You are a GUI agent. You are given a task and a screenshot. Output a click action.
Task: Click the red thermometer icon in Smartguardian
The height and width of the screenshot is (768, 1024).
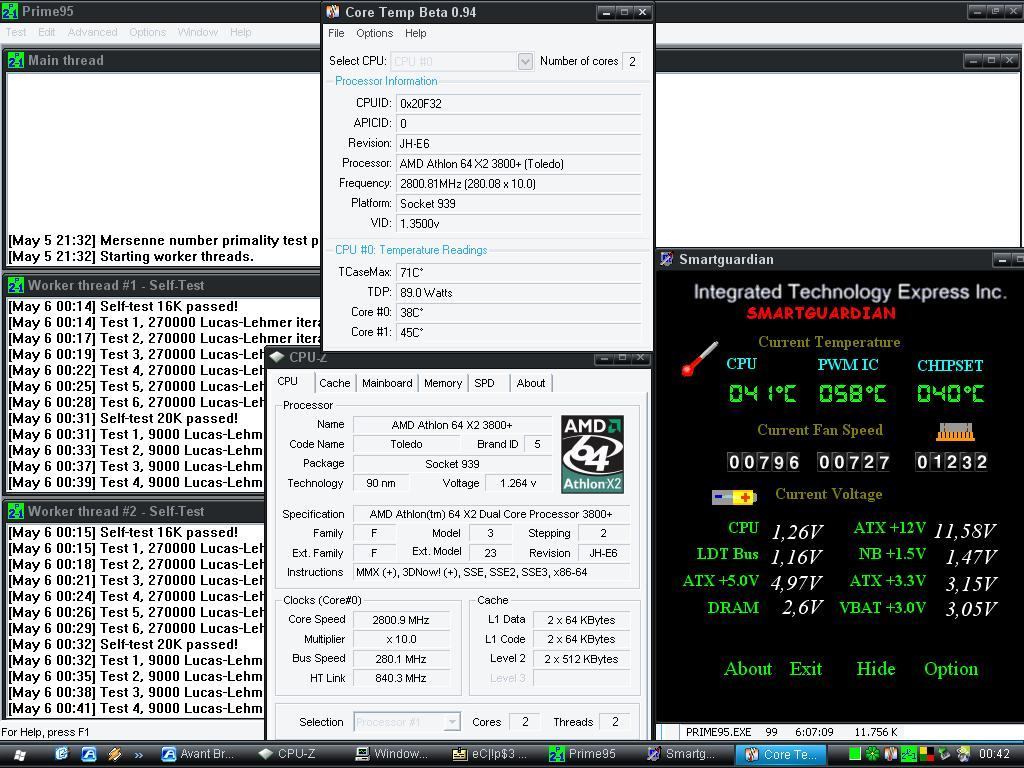tap(699, 359)
